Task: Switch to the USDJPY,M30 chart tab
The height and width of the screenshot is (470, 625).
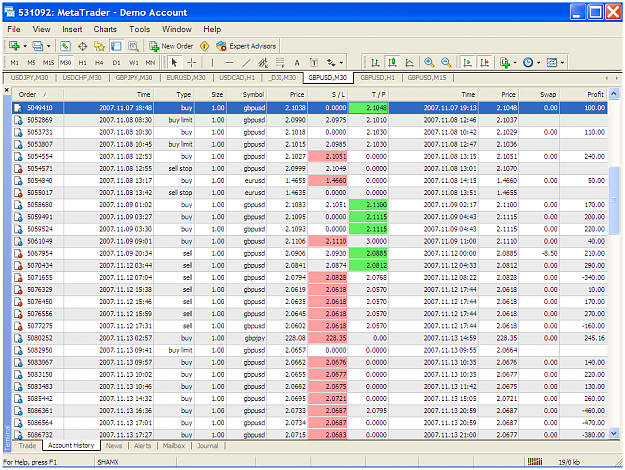Action: (x=28, y=77)
